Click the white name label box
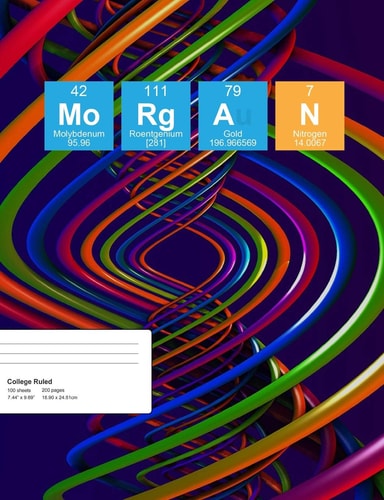 tap(76, 372)
